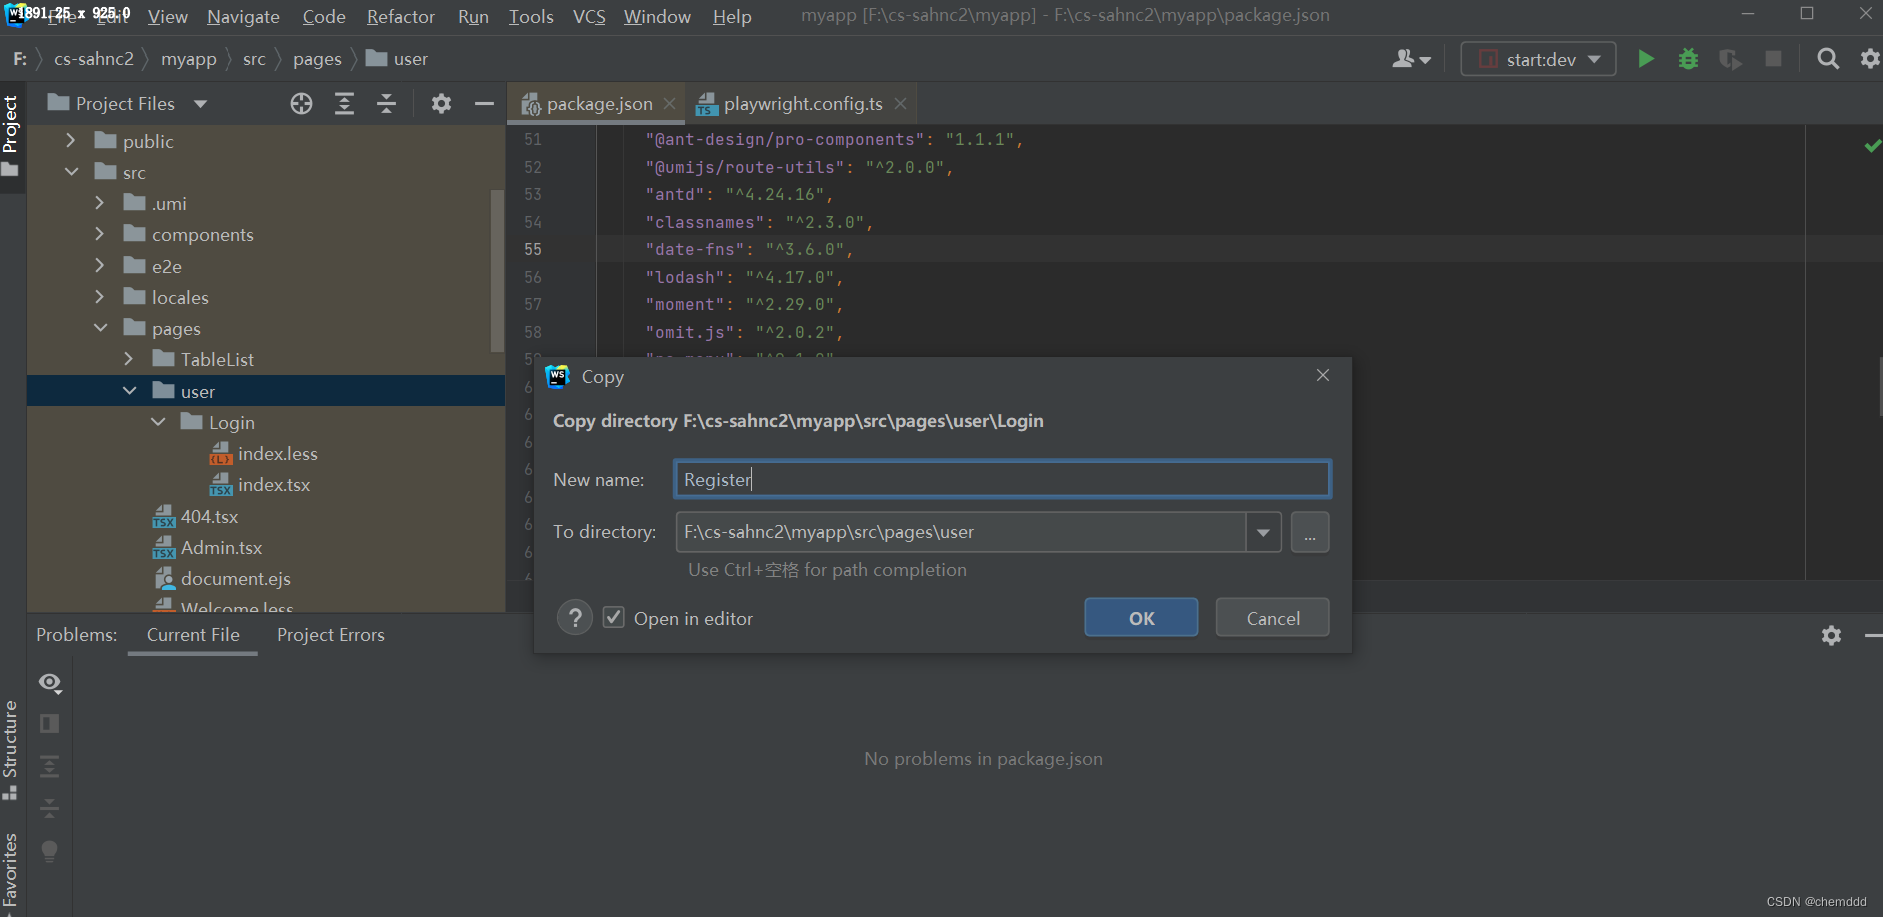Screen dimensions: 1883x917
Task: Open the Structure tool window stripe
Action: click(x=11, y=749)
